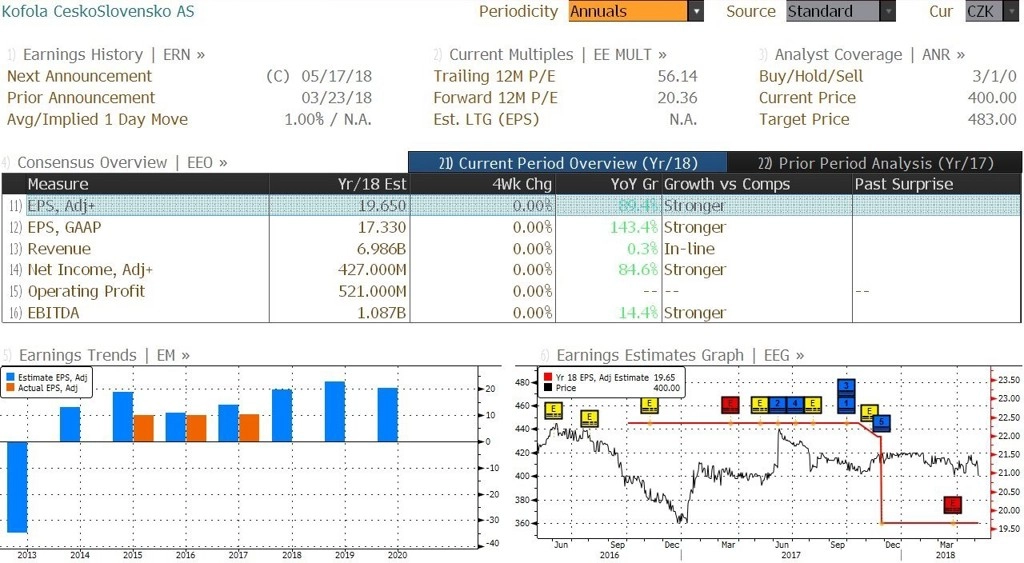This screenshot has height=563, width=1024.
Task: Click the 2017 orange actual EPS bar
Action: [249, 428]
